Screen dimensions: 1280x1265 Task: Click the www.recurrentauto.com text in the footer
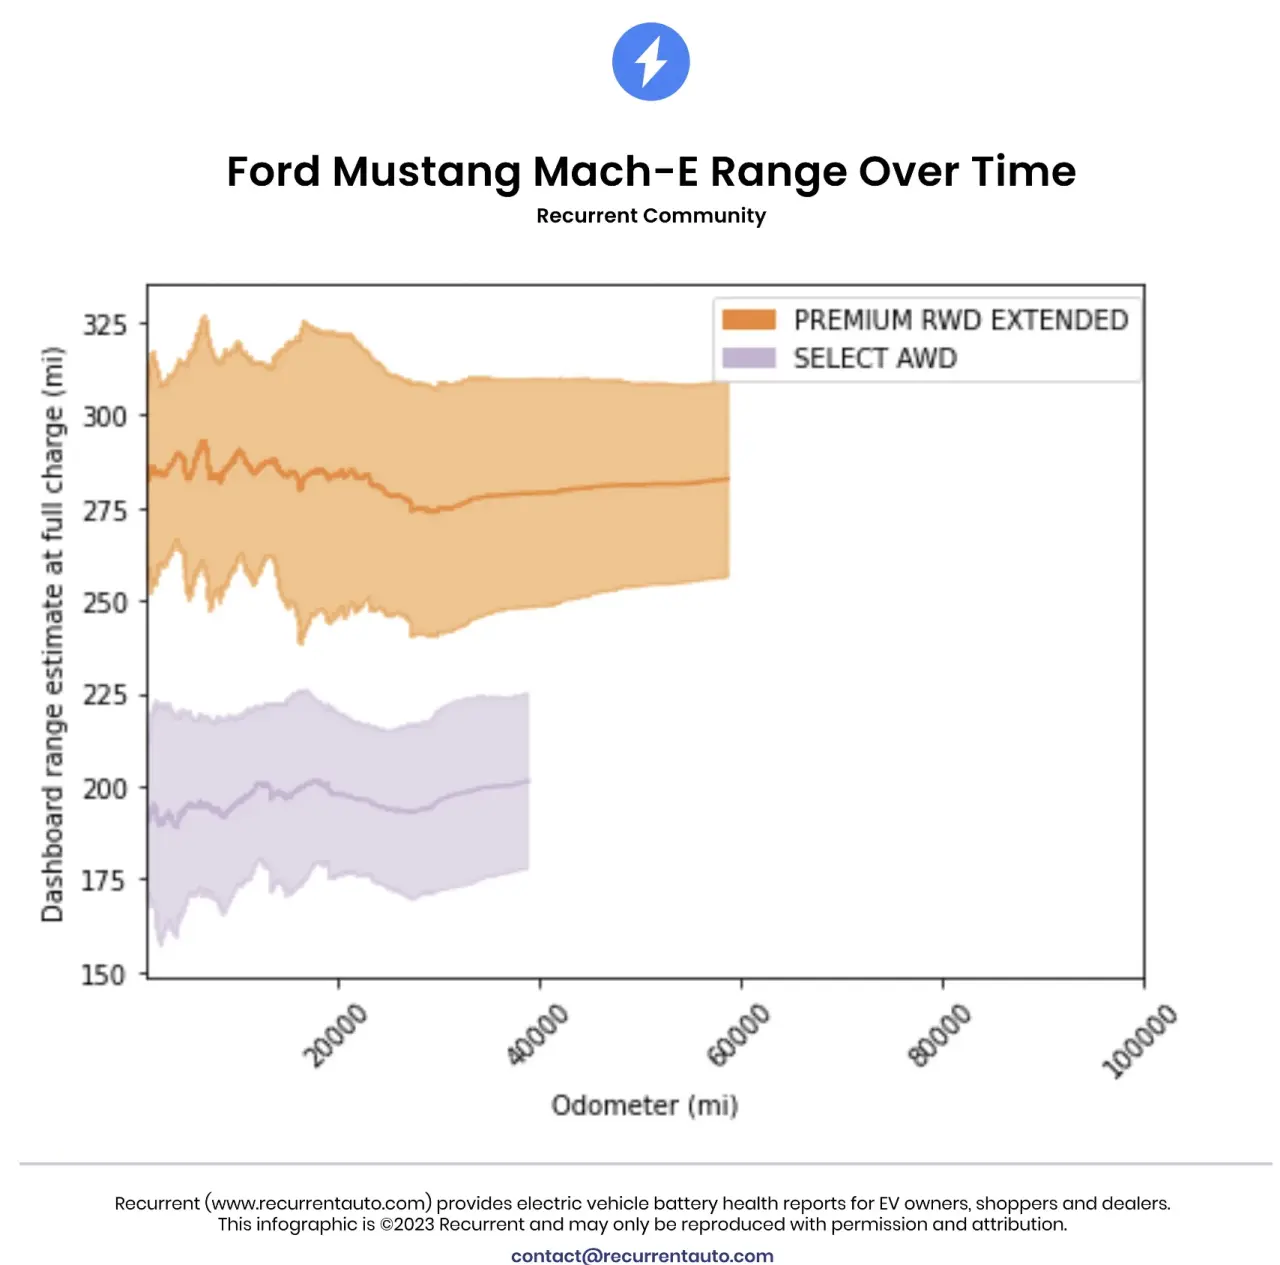pyautogui.click(x=318, y=1203)
